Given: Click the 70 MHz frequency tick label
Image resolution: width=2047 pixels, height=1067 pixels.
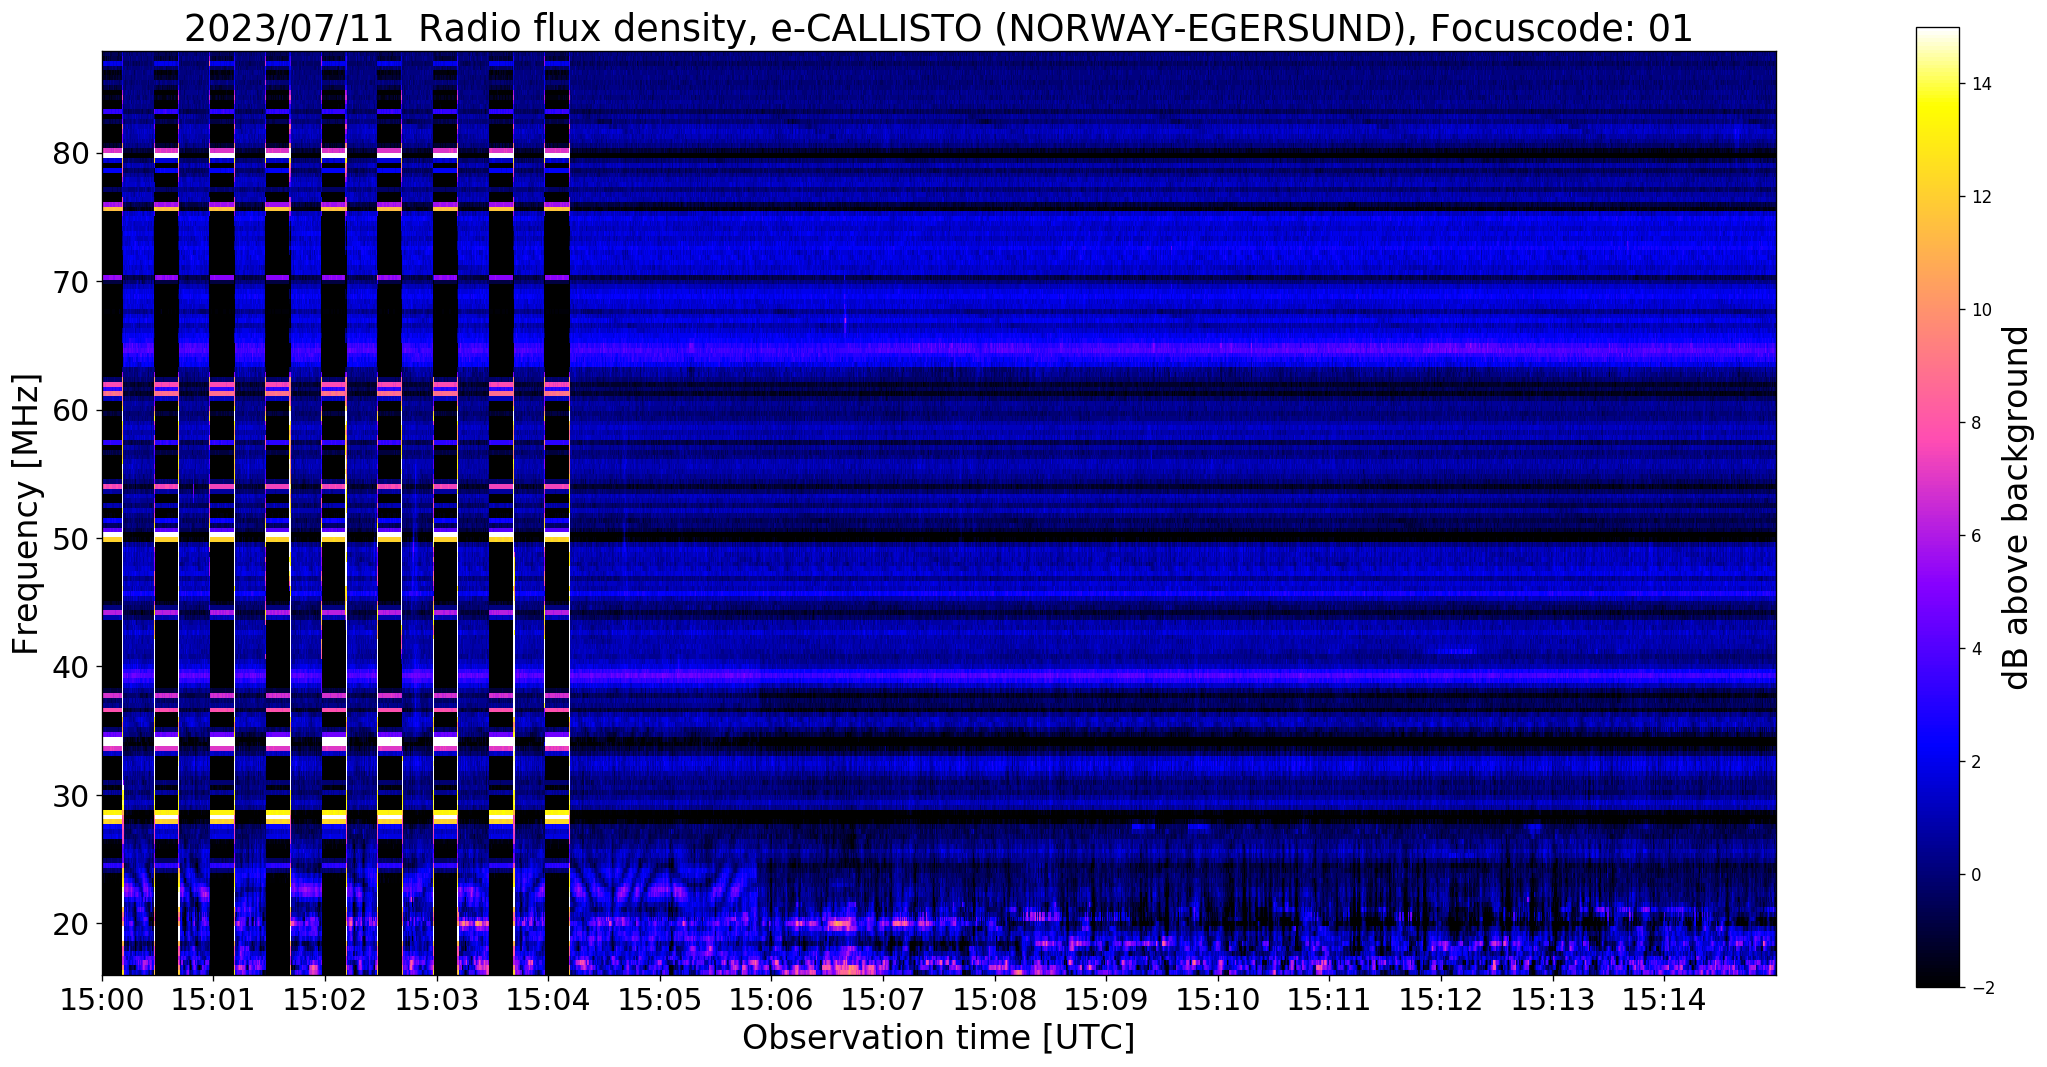Looking at the screenshot, I should coord(70,282).
